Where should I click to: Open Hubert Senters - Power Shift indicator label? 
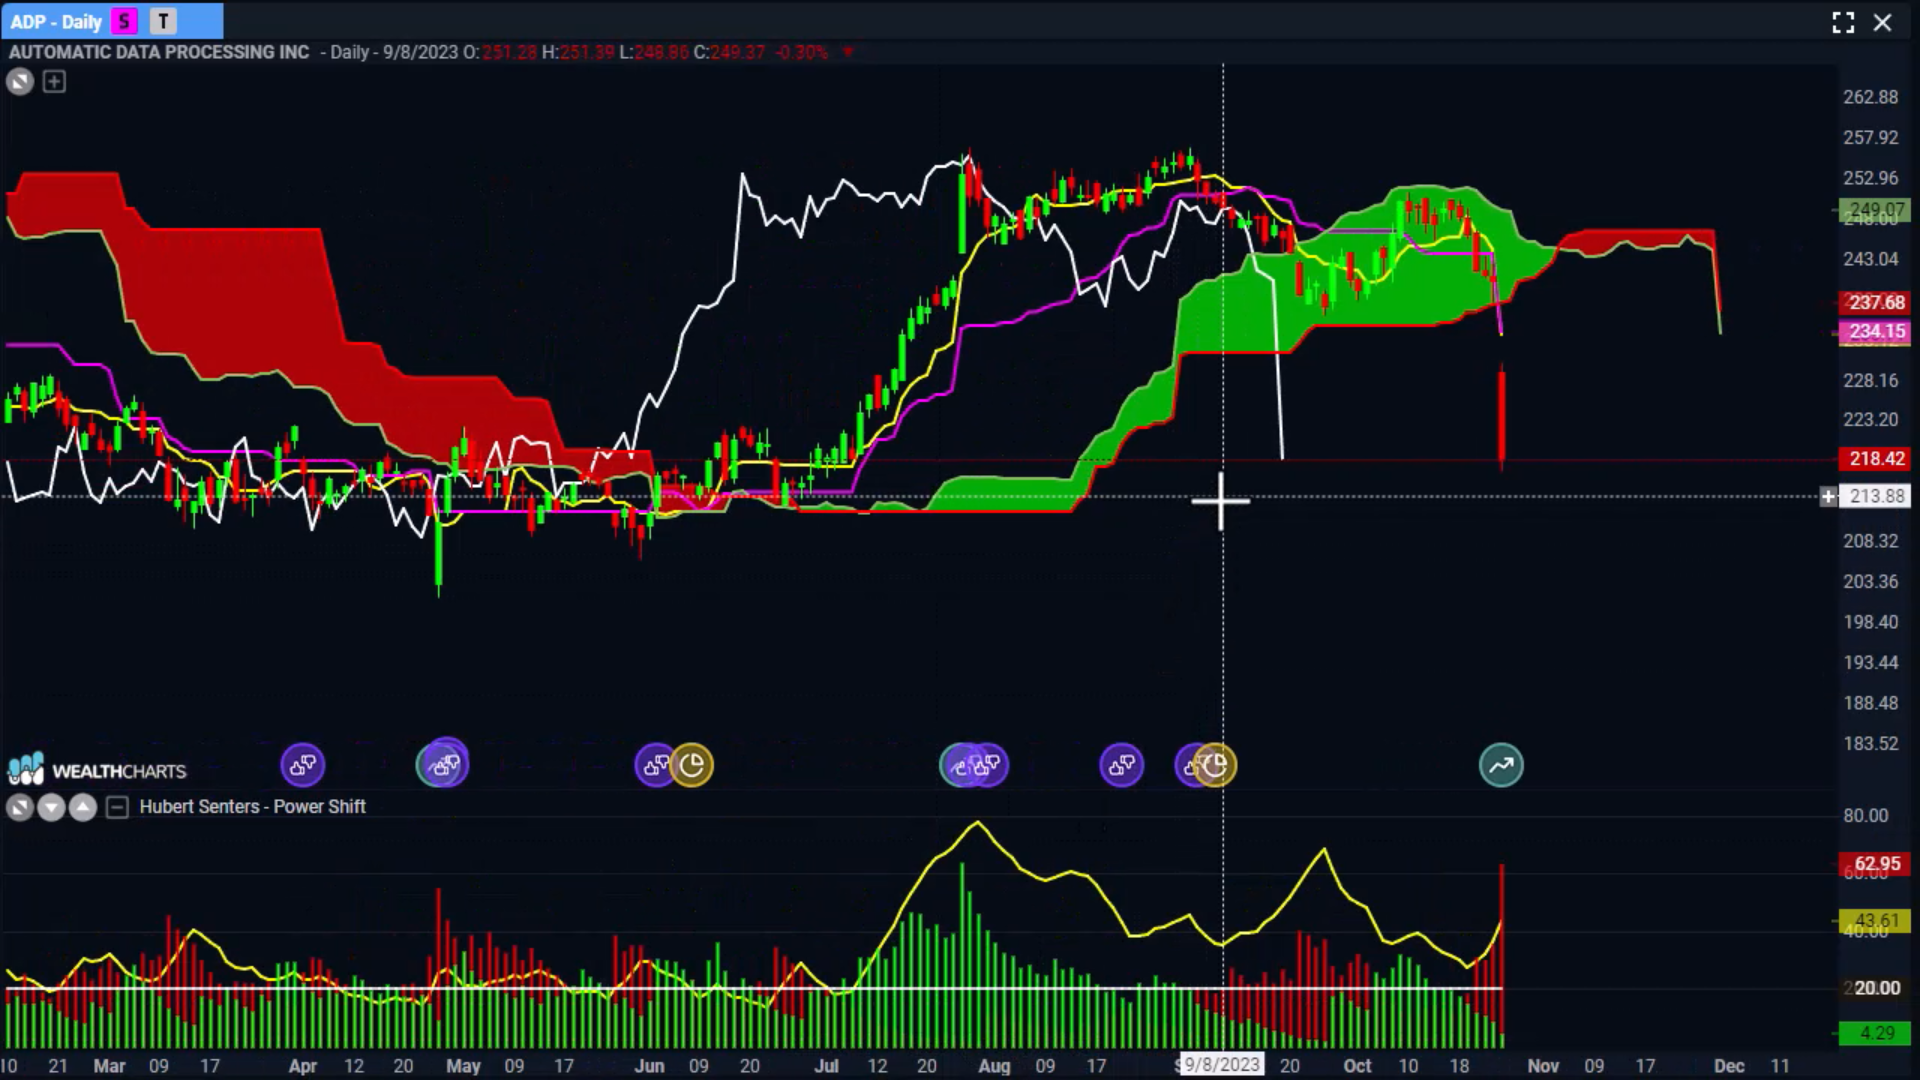click(252, 807)
